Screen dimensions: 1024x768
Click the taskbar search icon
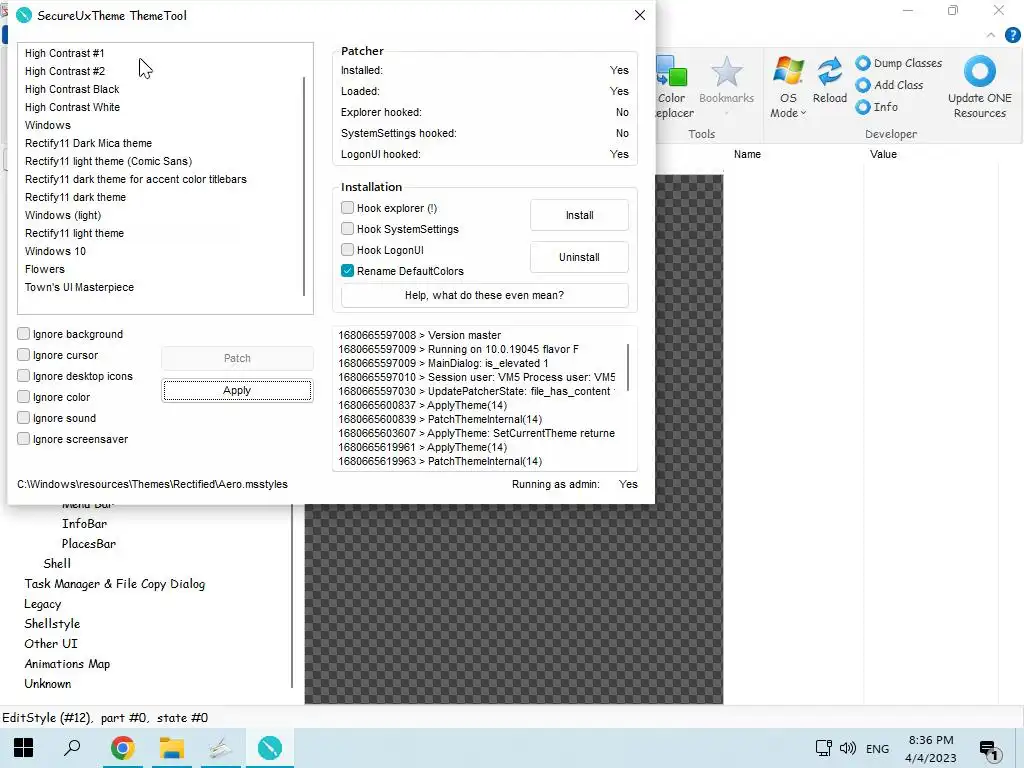[x=72, y=748]
